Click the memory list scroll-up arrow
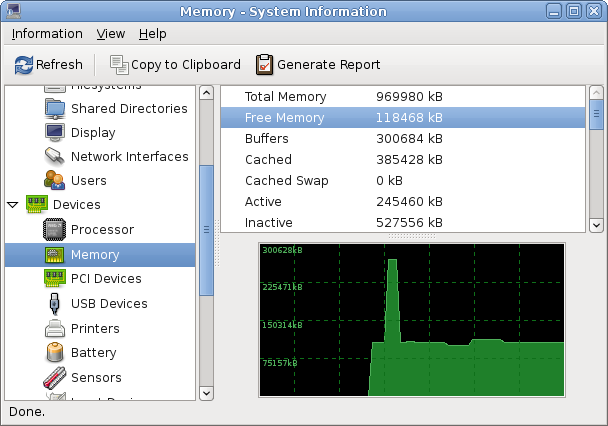Viewport: 608px width, 426px height. click(595, 93)
